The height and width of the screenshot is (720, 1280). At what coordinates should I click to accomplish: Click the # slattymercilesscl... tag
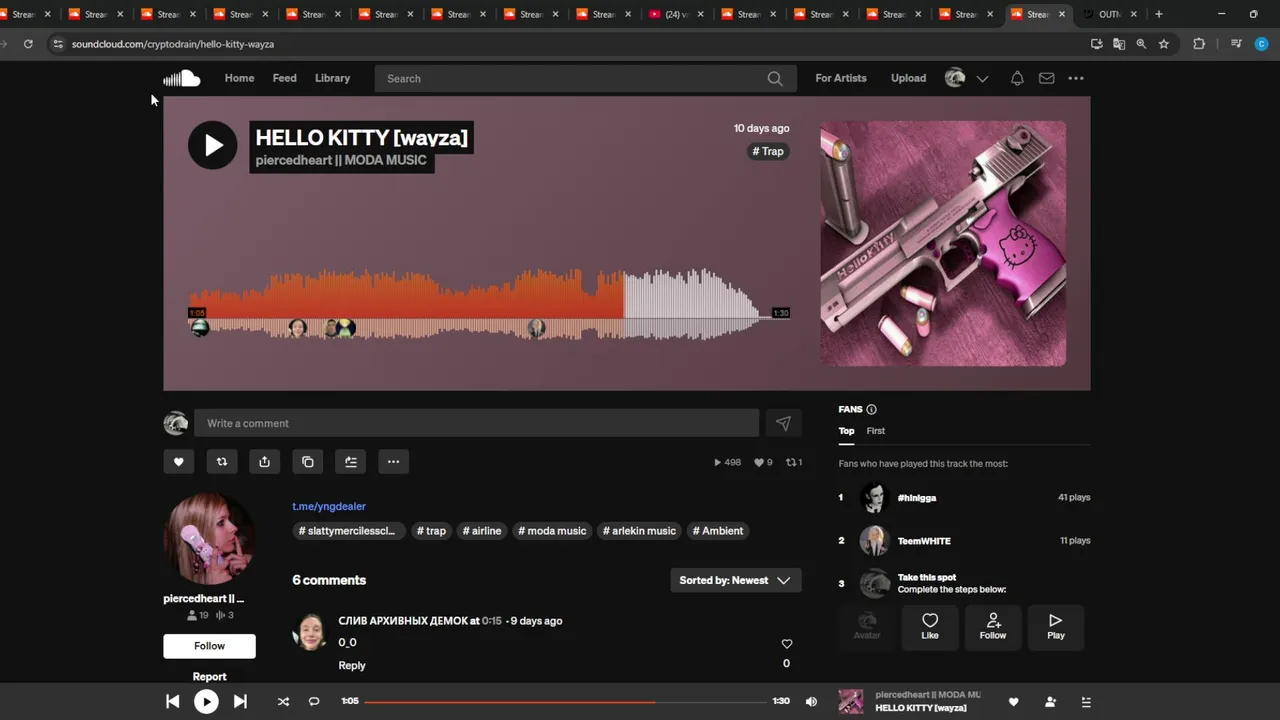tap(349, 531)
